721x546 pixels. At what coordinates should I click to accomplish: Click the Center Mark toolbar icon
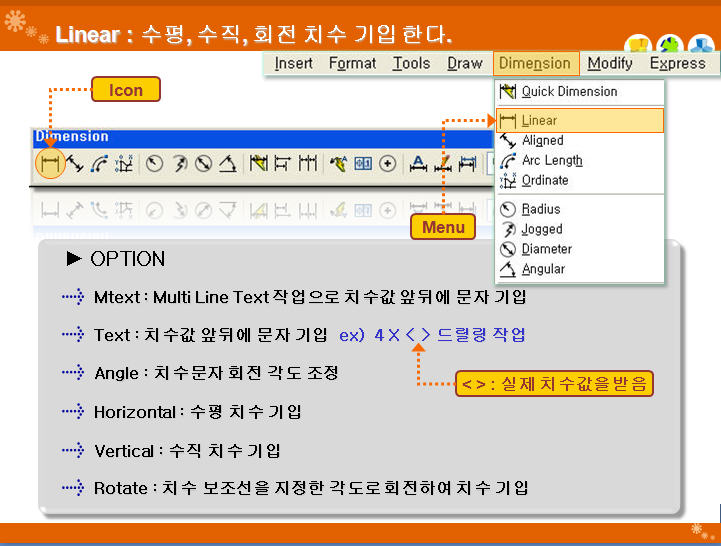[x=388, y=164]
